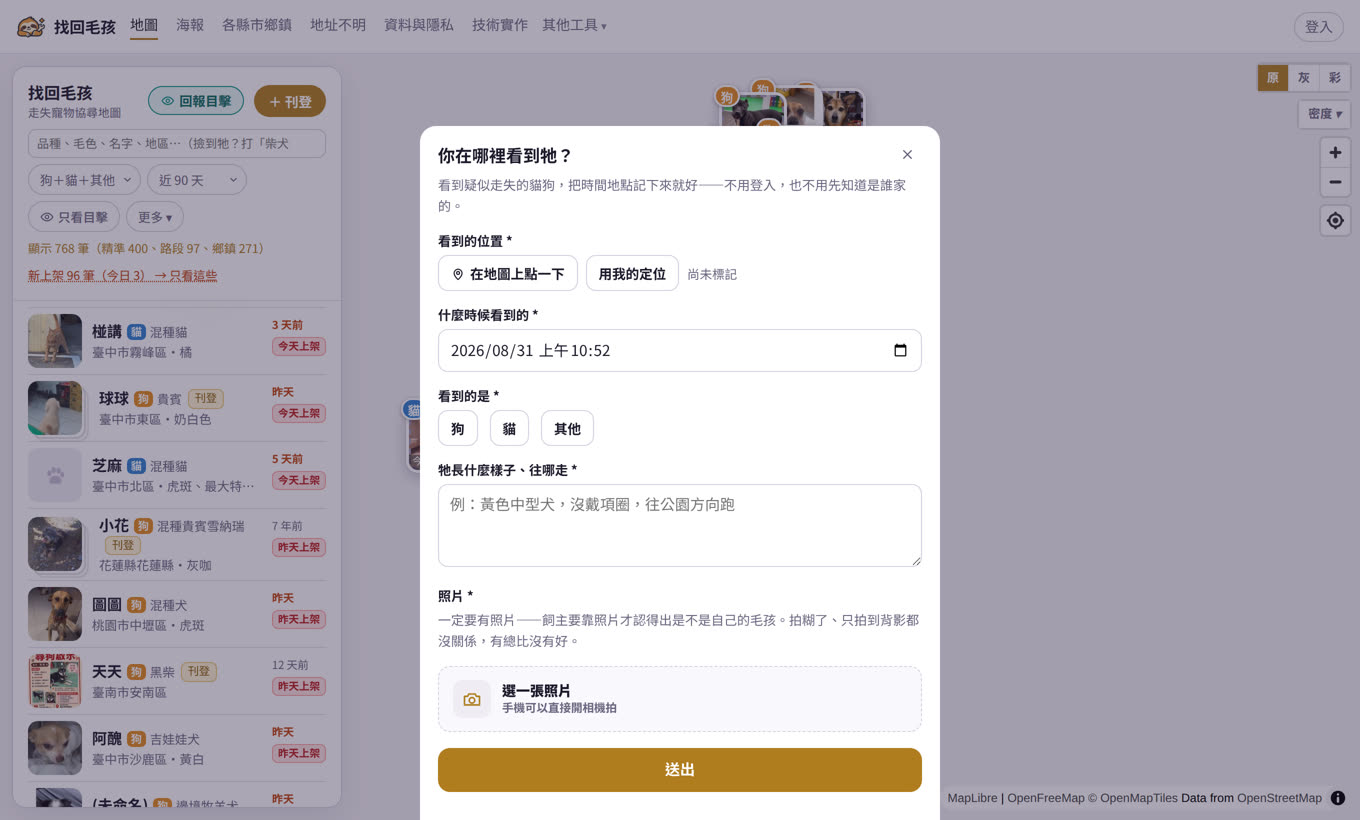
Task: Switch map style to 彩
Action: pyautogui.click(x=1334, y=78)
